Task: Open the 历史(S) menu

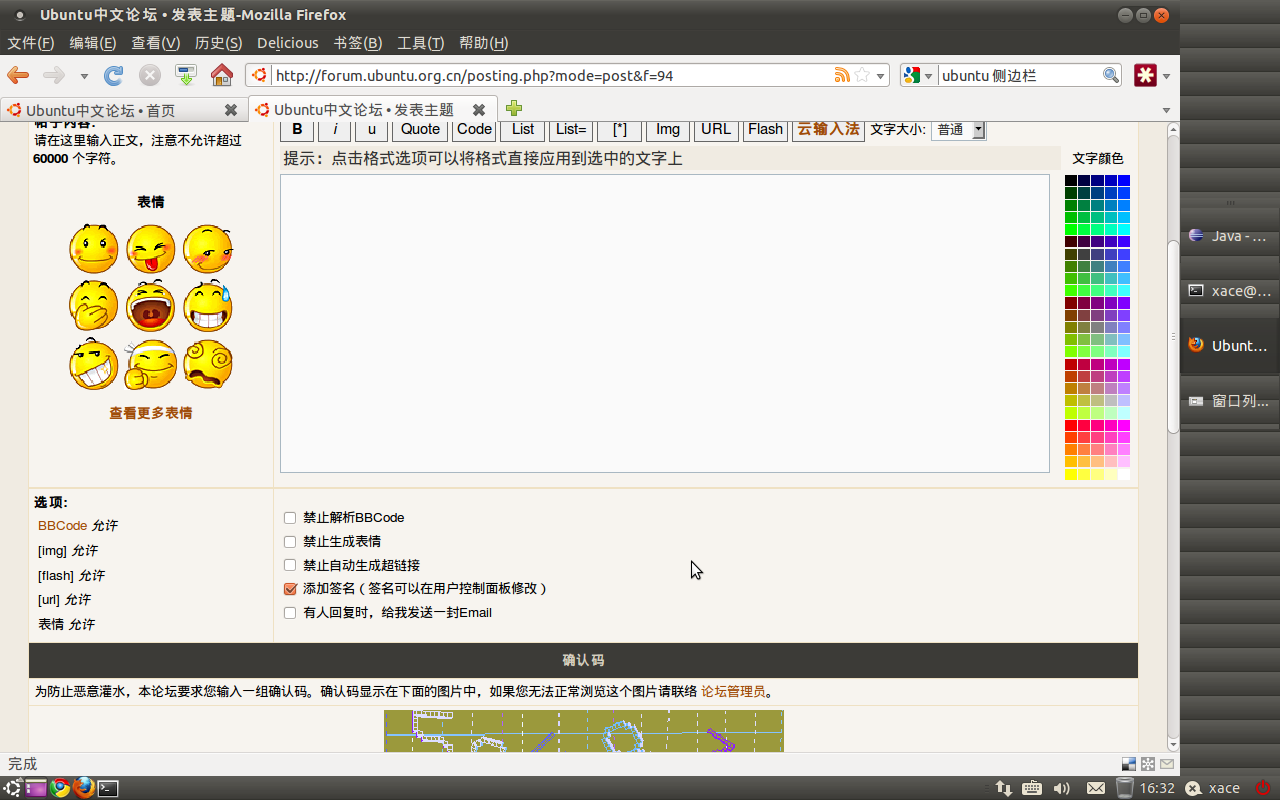Action: (x=218, y=43)
